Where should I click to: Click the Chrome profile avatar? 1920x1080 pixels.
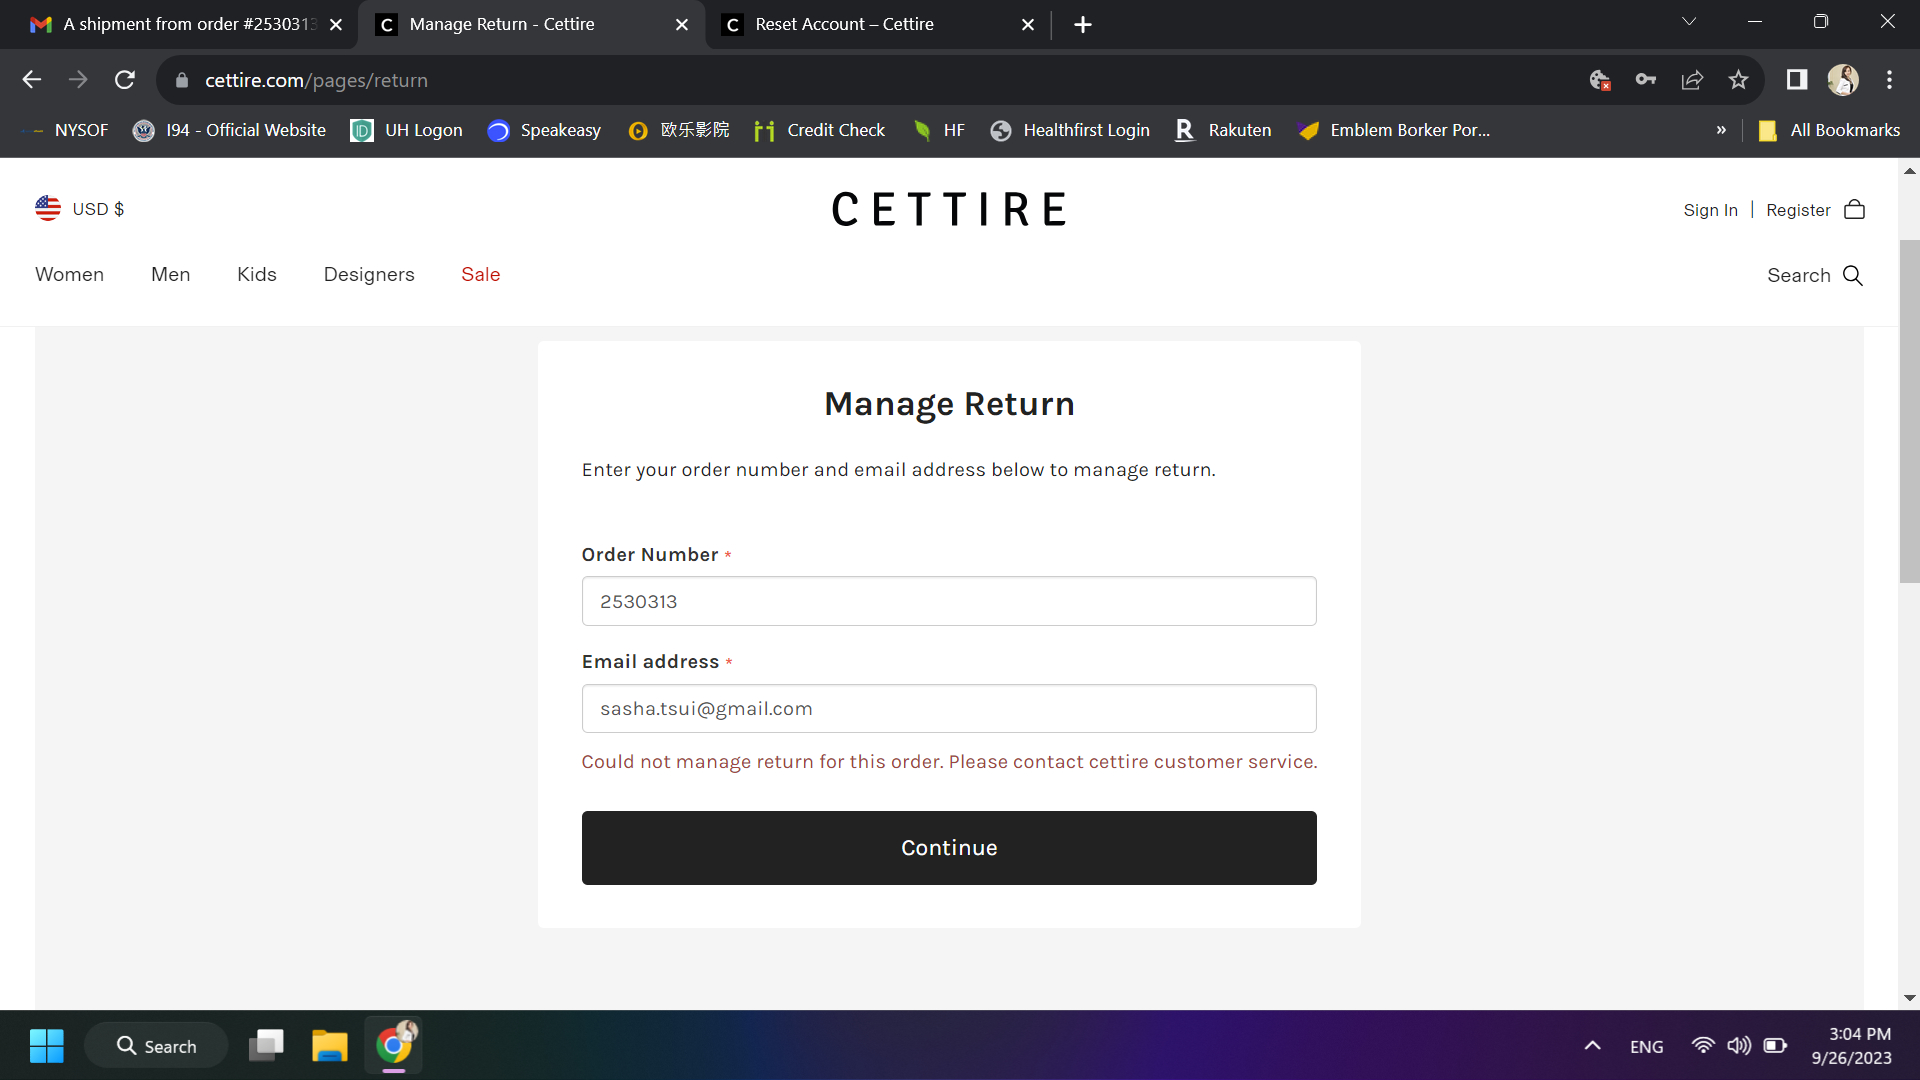[1844, 80]
